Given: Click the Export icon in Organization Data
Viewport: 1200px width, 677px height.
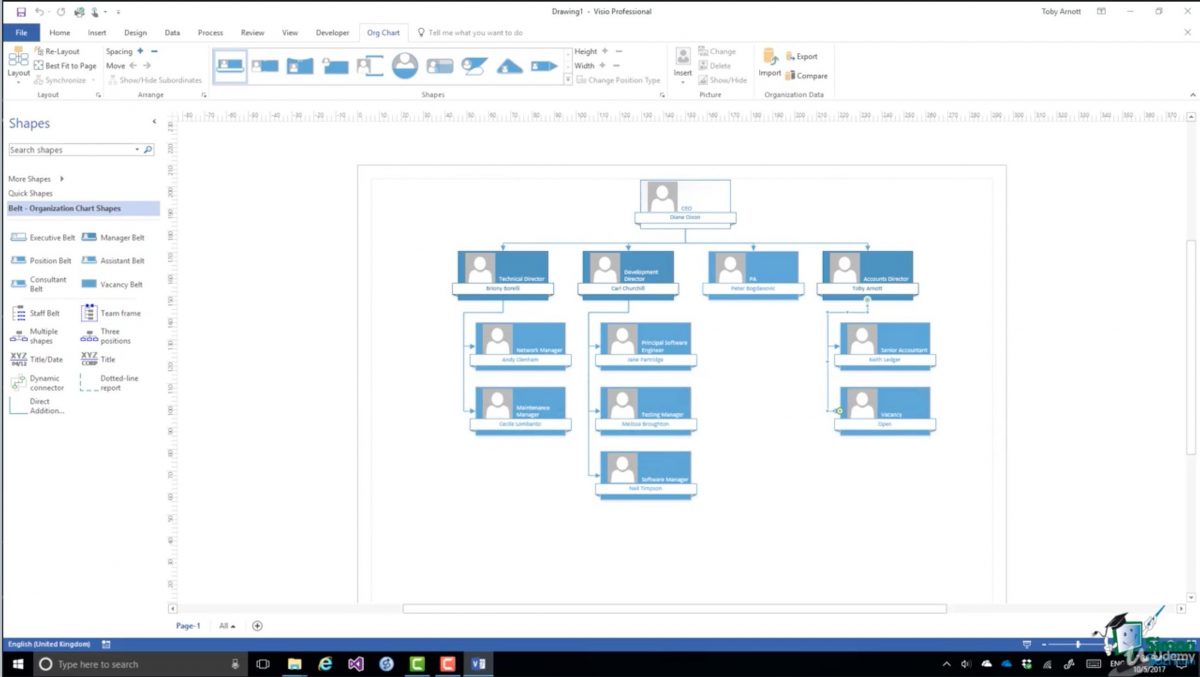Looking at the screenshot, I should [x=800, y=58].
